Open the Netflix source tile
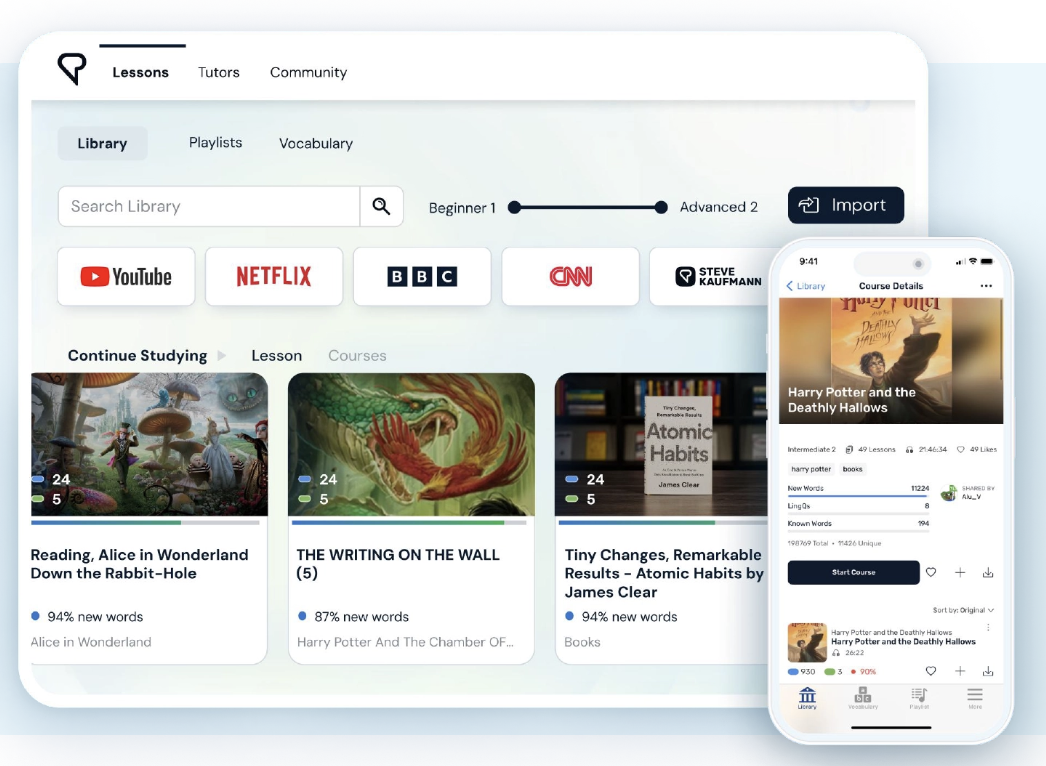Image resolution: width=1046 pixels, height=766 pixels. pyautogui.click(x=274, y=276)
